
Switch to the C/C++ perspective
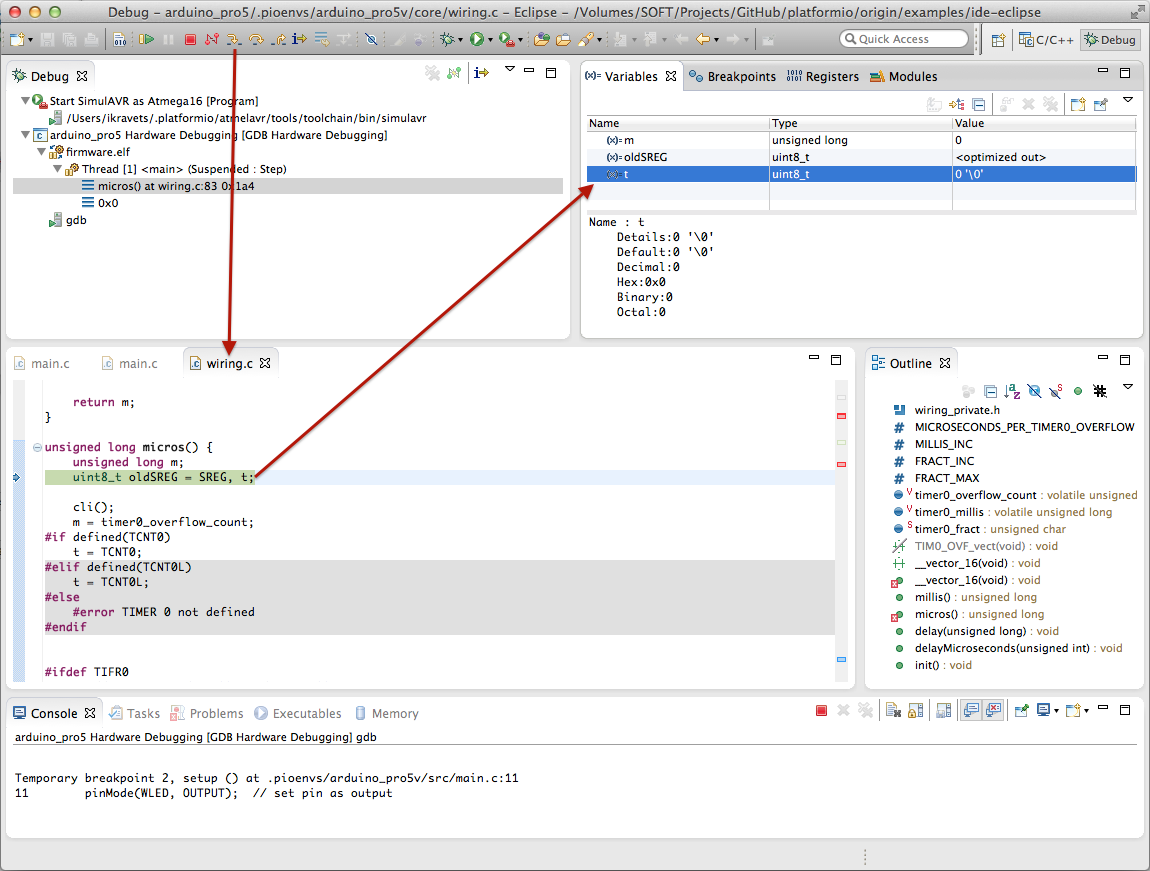point(1047,40)
